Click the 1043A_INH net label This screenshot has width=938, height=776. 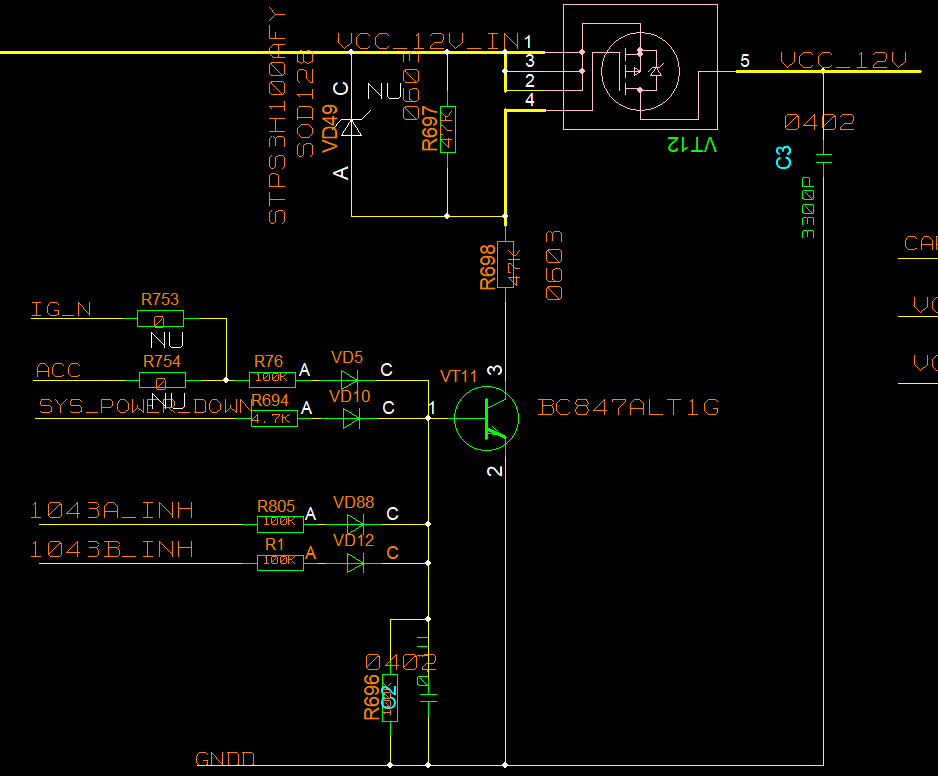[x=111, y=511]
